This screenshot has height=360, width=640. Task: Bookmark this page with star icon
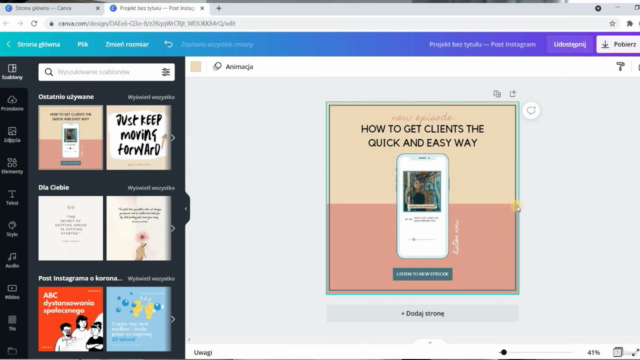(x=612, y=24)
